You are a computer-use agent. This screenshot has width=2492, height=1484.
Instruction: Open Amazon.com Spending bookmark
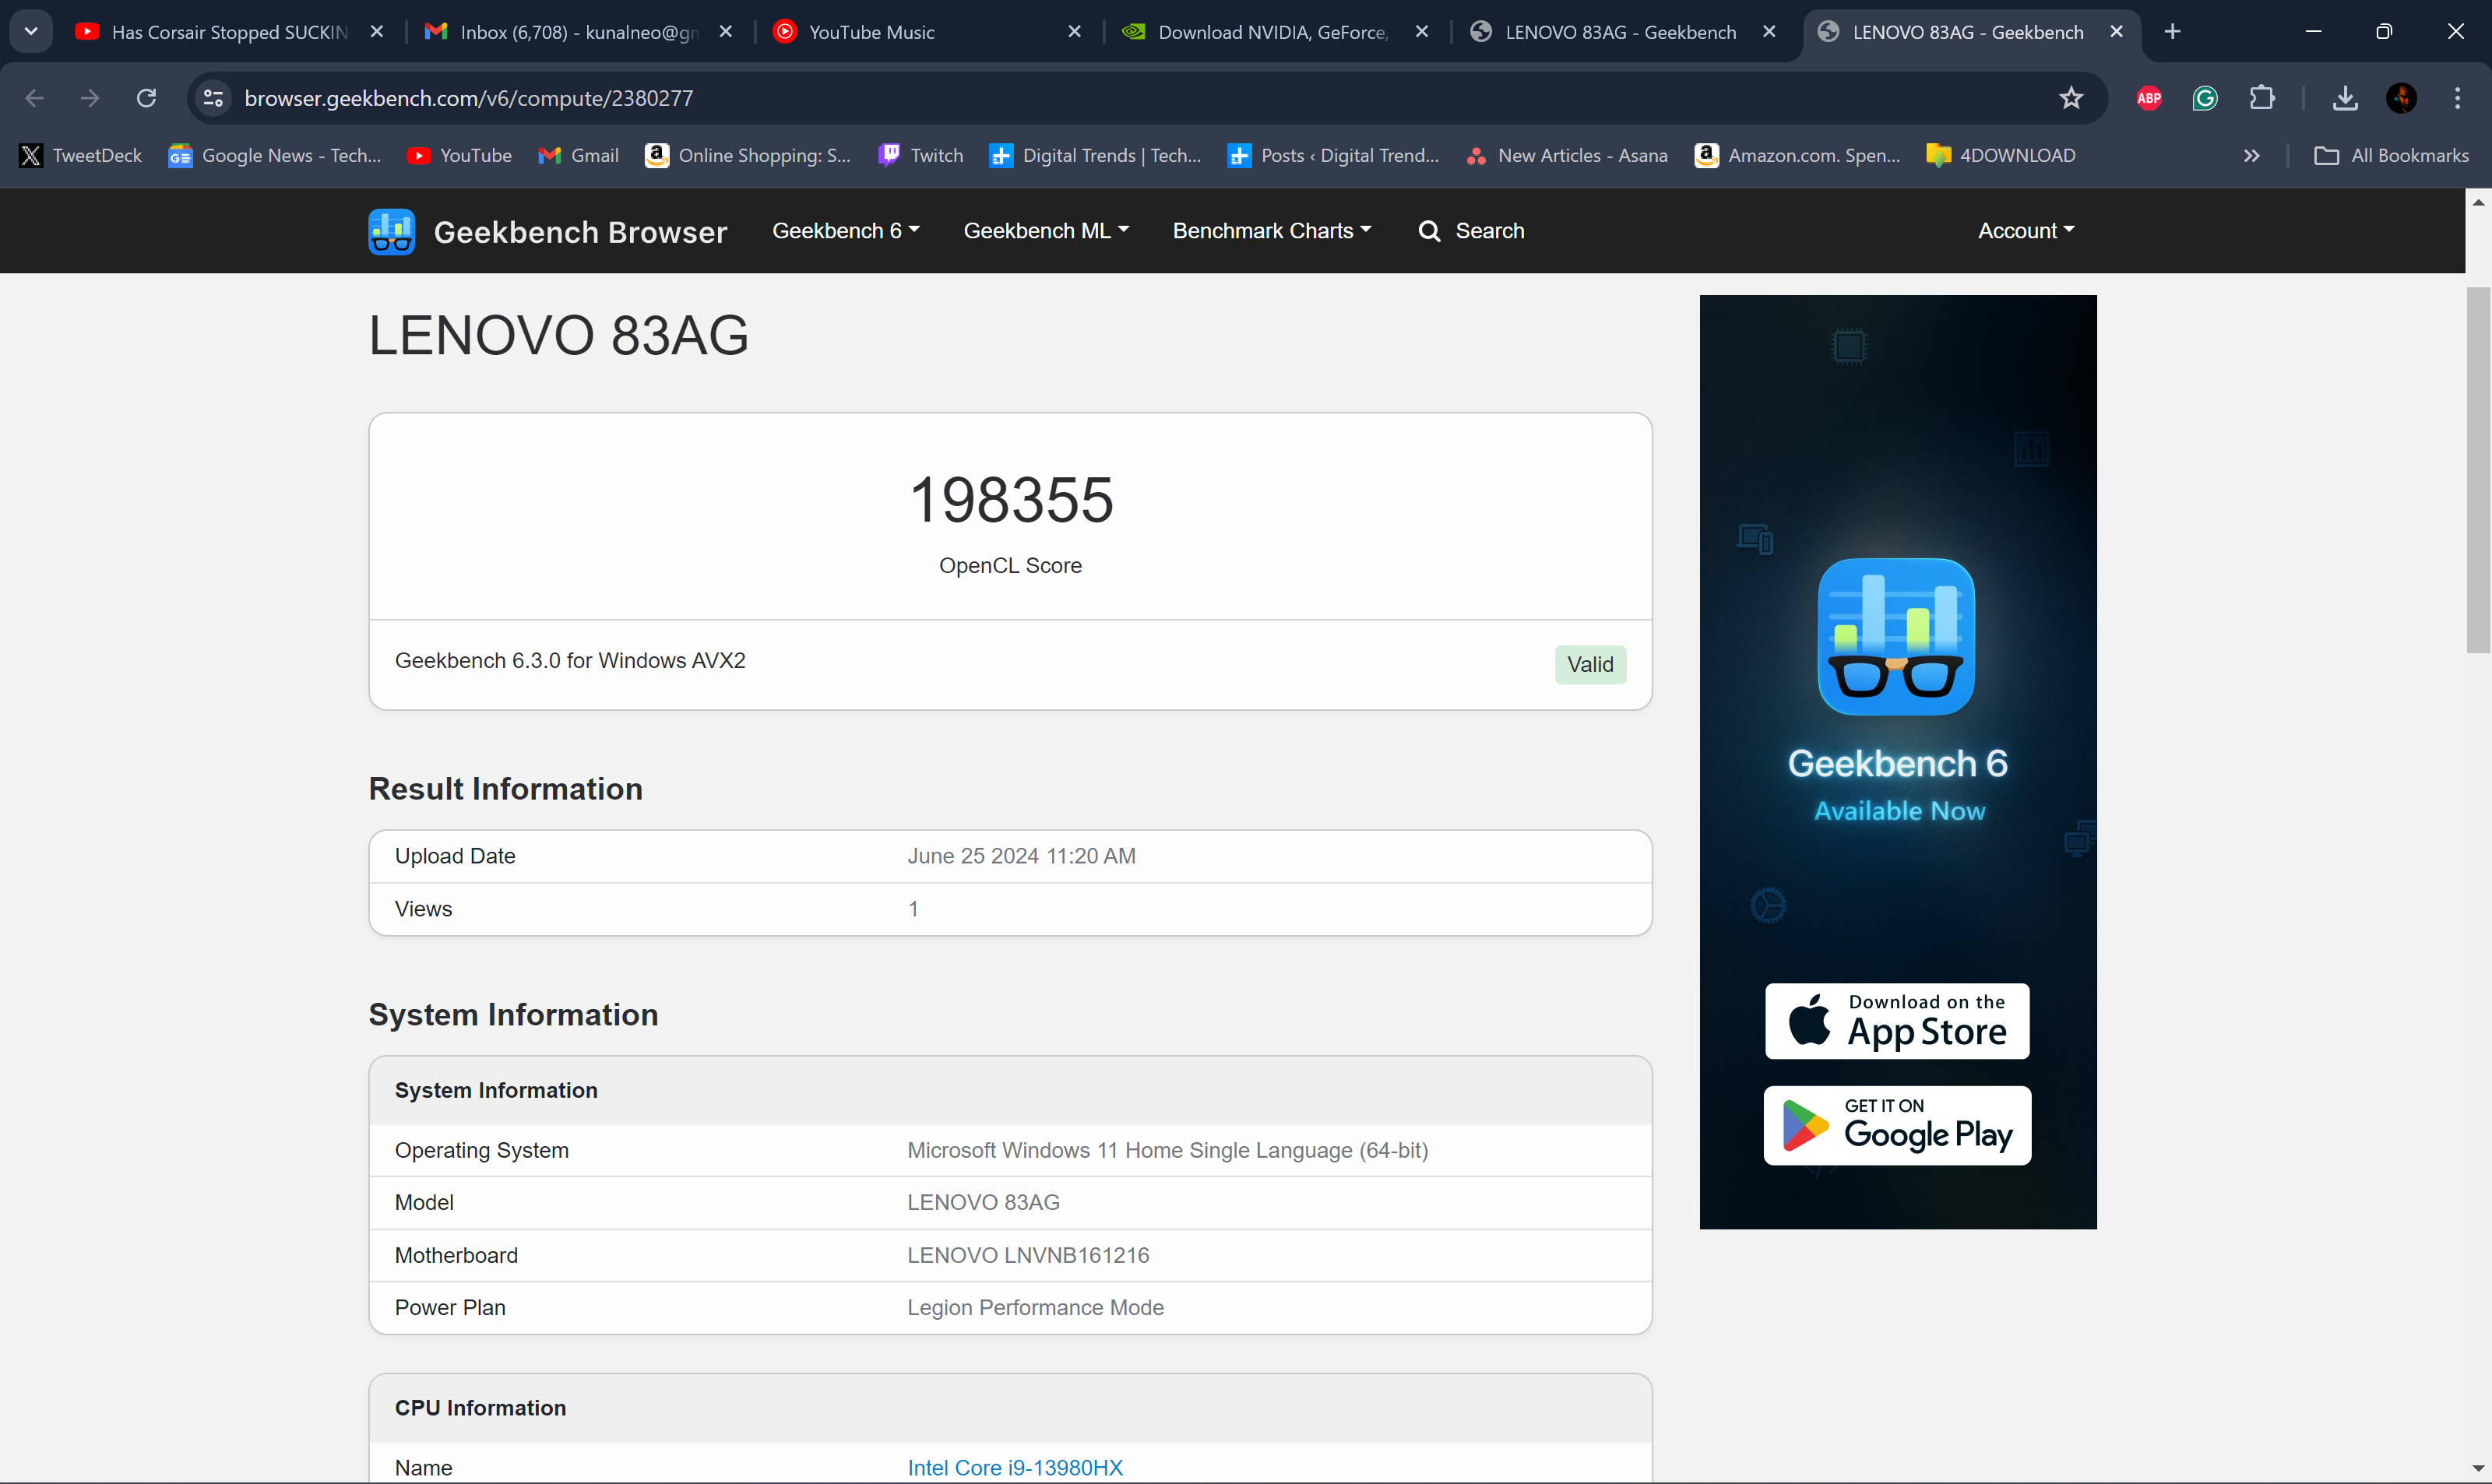point(1797,155)
